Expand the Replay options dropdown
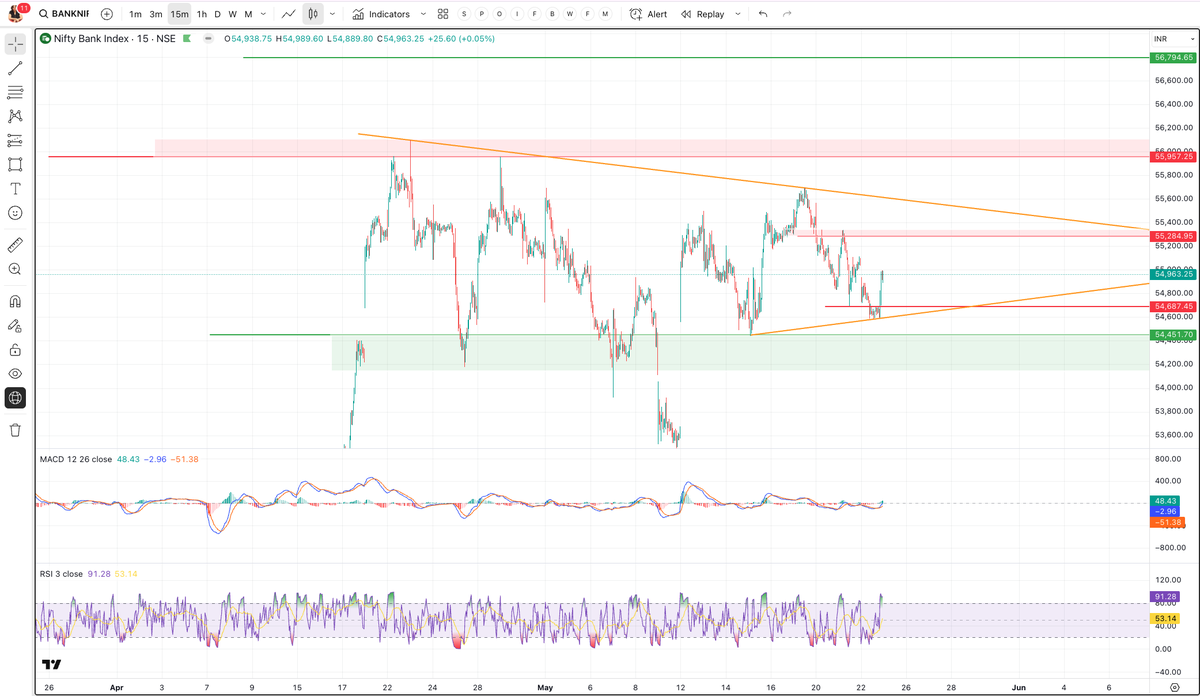This screenshot has width=1200, height=696. 738,14
